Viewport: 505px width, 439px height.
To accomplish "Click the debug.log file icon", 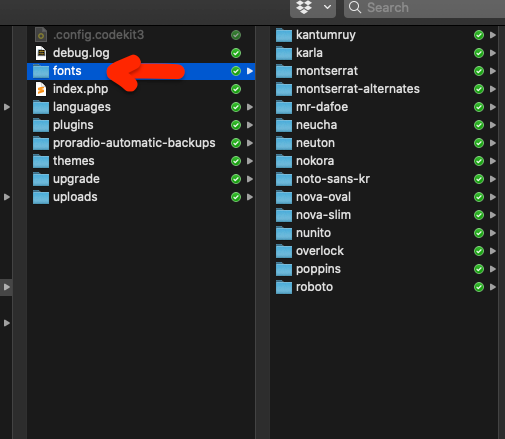I will 41,53.
